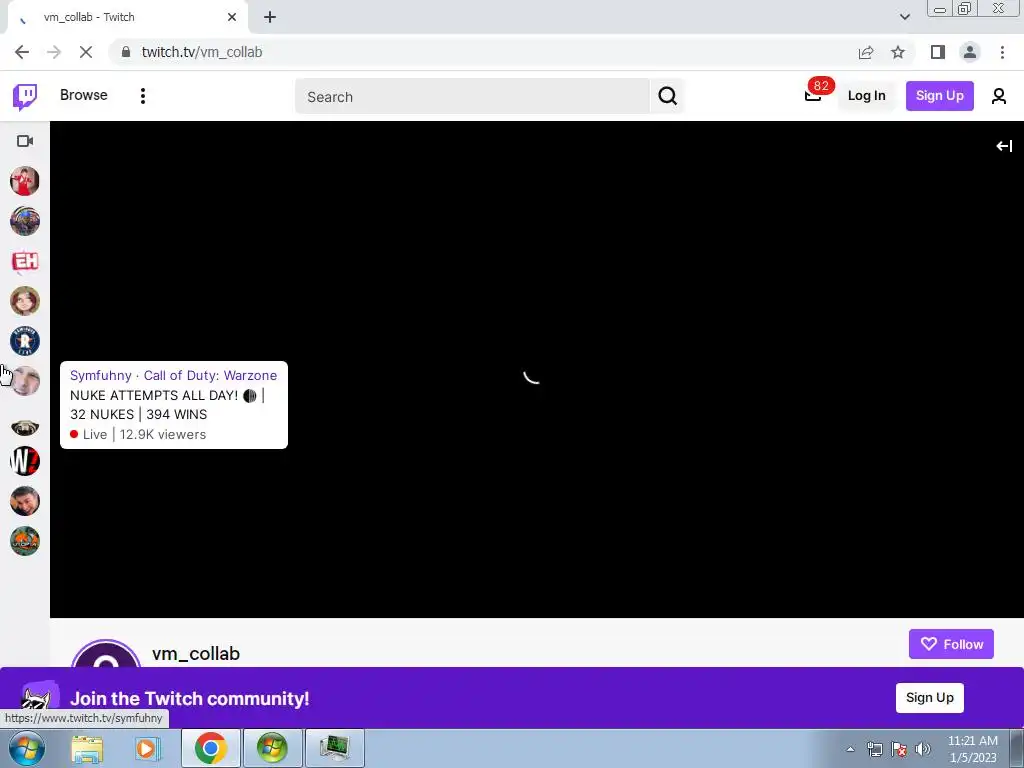Click the Sign Up button in top navigation
The image size is (1024, 768).
coord(939,96)
